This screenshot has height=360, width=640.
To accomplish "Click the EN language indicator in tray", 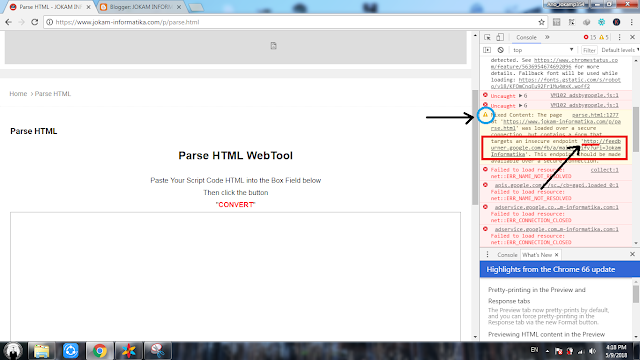I will pos(534,350).
